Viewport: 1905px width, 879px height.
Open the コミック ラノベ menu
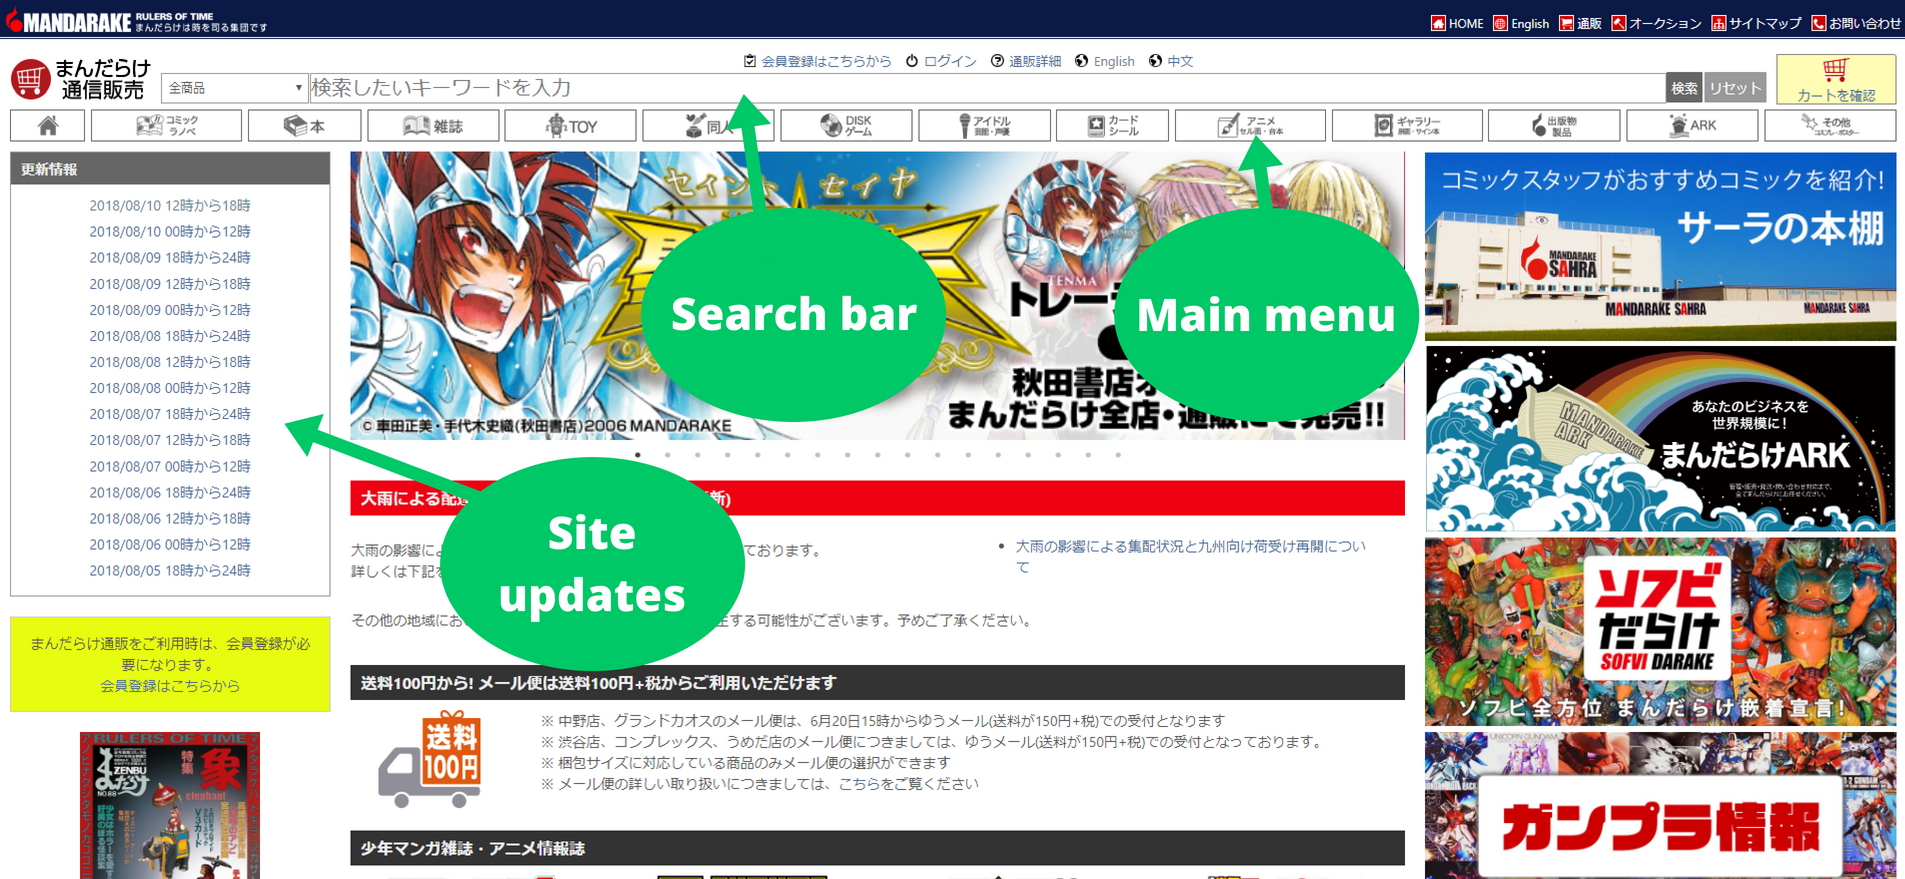coord(166,126)
